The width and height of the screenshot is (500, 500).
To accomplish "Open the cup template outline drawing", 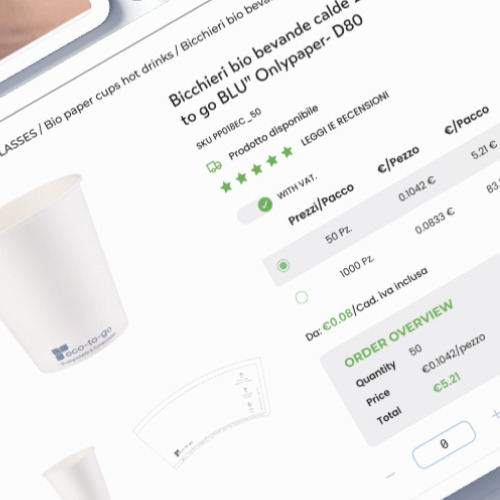I will coord(203,413).
